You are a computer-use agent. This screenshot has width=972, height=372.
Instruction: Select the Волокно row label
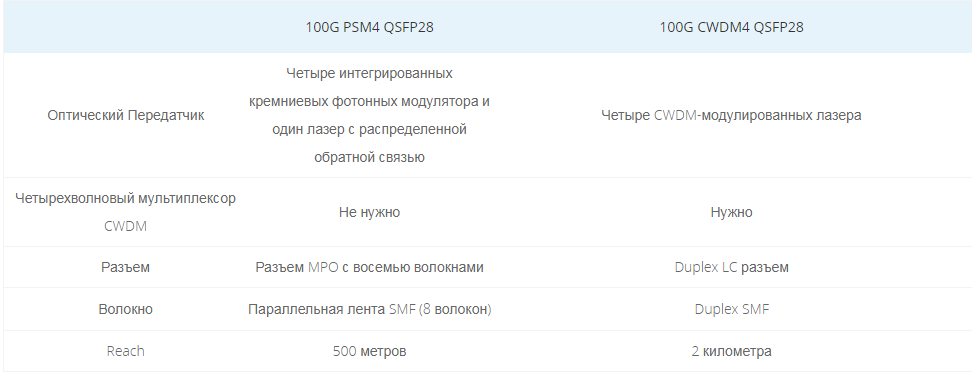click(x=125, y=309)
